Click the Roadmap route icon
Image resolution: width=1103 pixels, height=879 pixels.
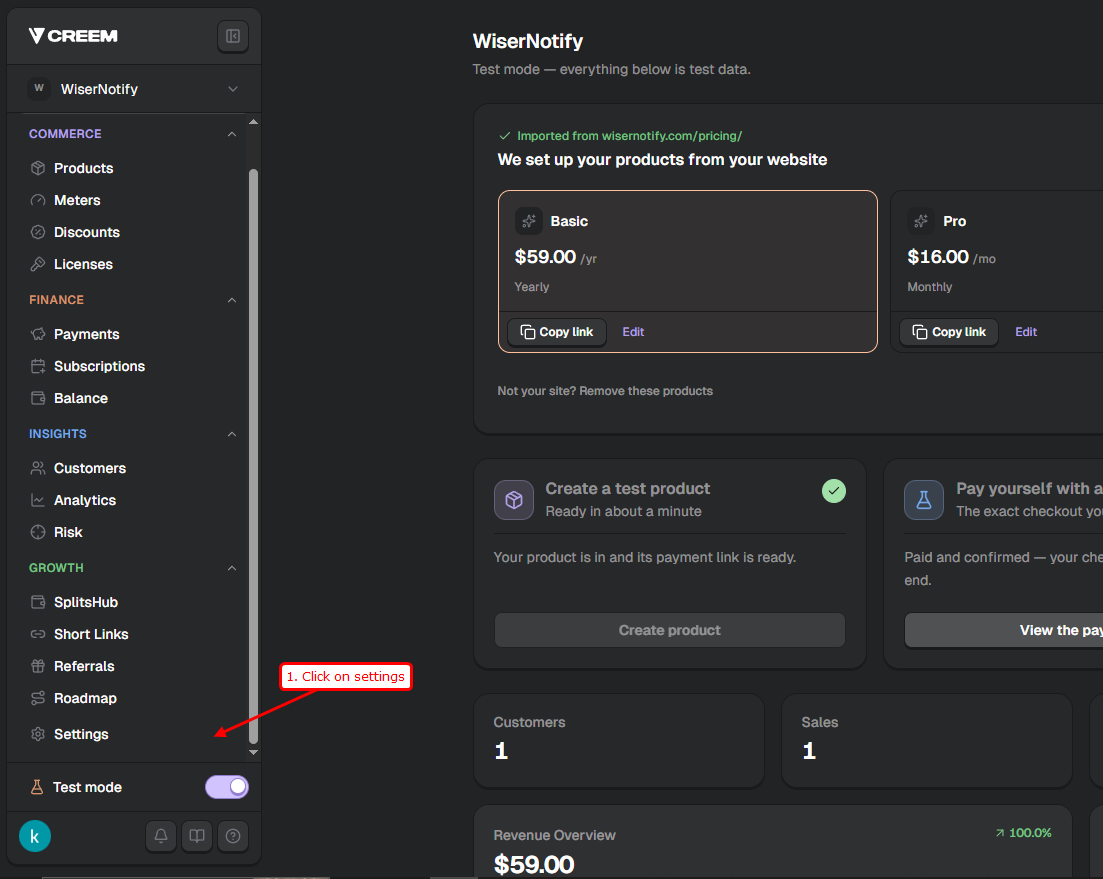click(38, 698)
